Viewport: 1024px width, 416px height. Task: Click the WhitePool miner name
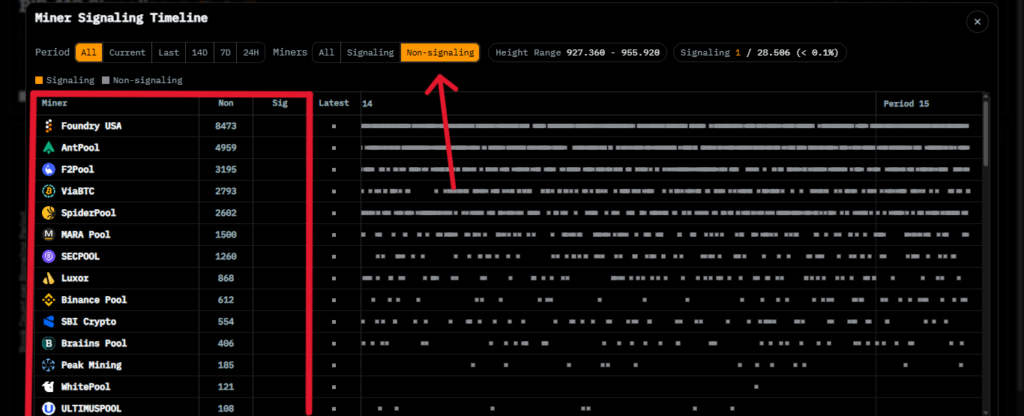click(x=86, y=387)
